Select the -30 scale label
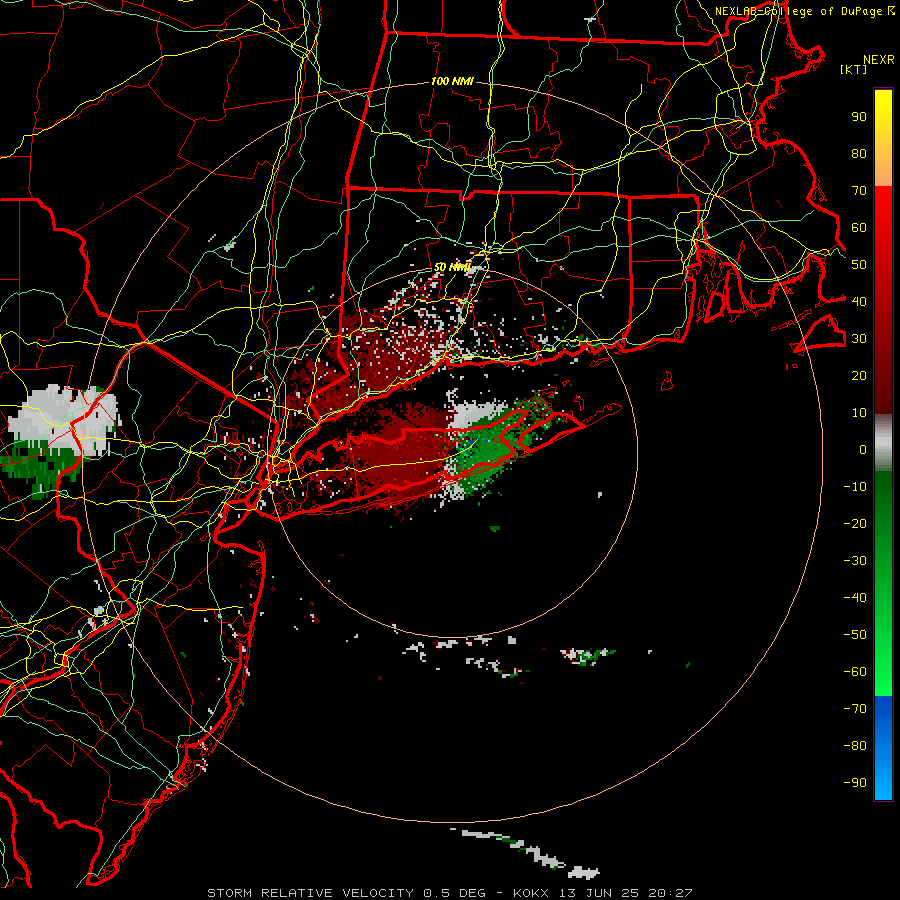The image size is (900, 900). (x=855, y=561)
